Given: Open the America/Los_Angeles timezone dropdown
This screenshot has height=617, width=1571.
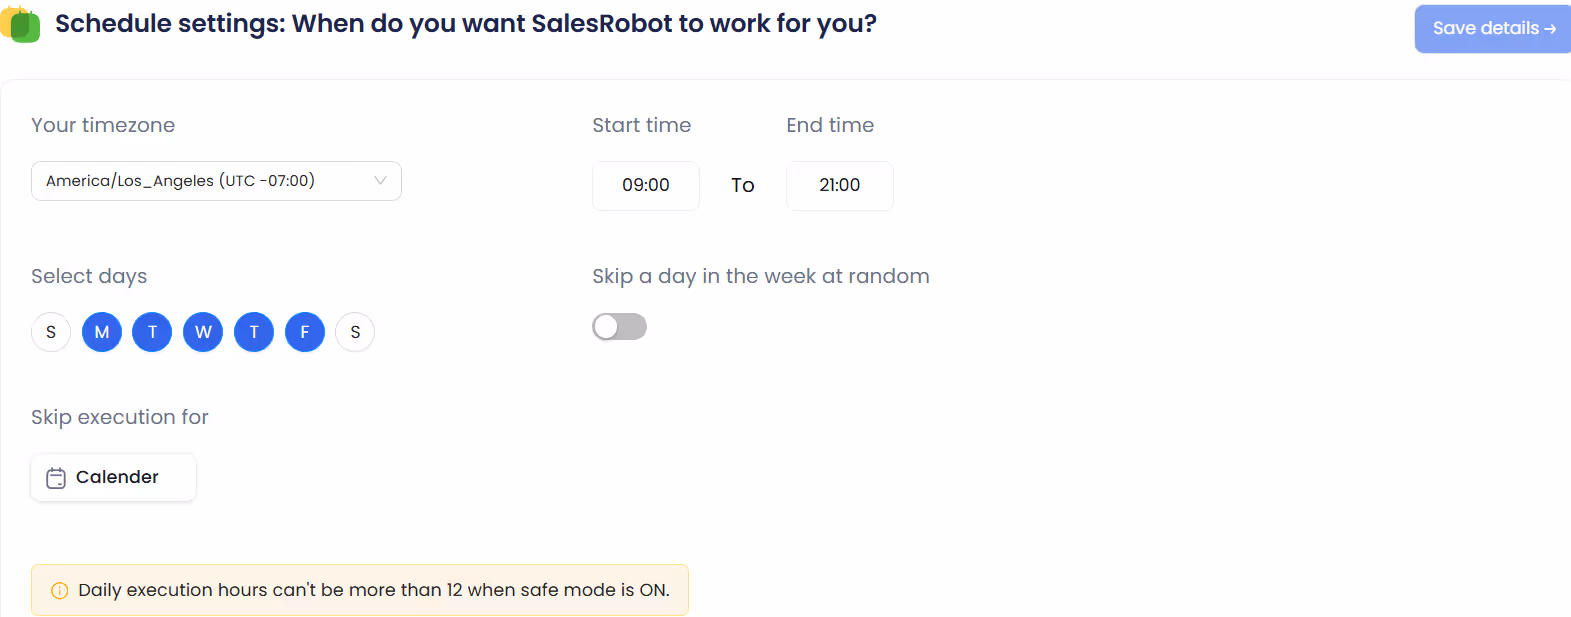Looking at the screenshot, I should pyautogui.click(x=216, y=180).
